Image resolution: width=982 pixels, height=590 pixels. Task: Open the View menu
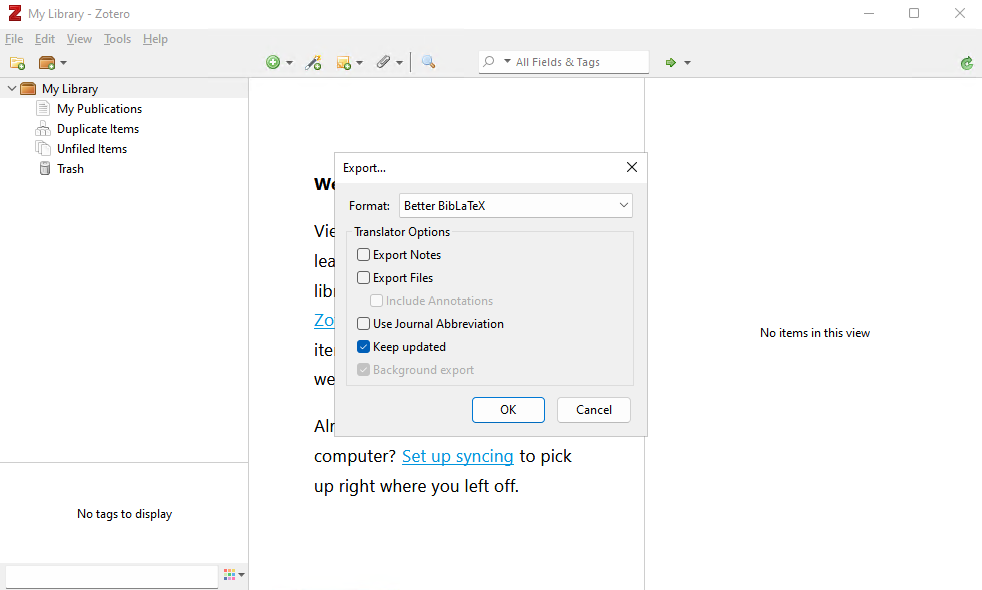79,39
